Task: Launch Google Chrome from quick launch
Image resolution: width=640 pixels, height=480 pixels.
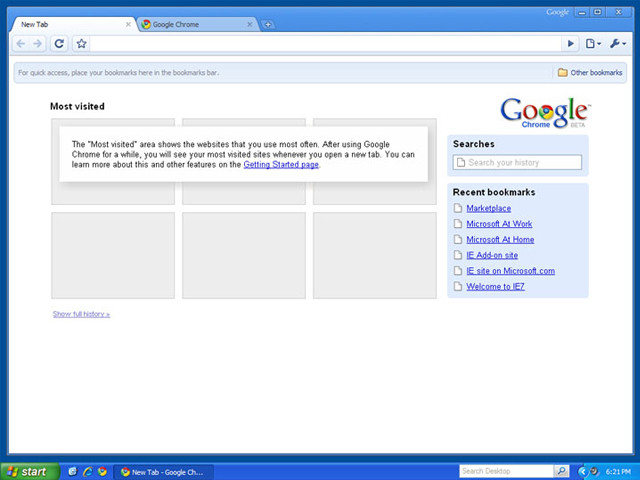Action: click(102, 472)
